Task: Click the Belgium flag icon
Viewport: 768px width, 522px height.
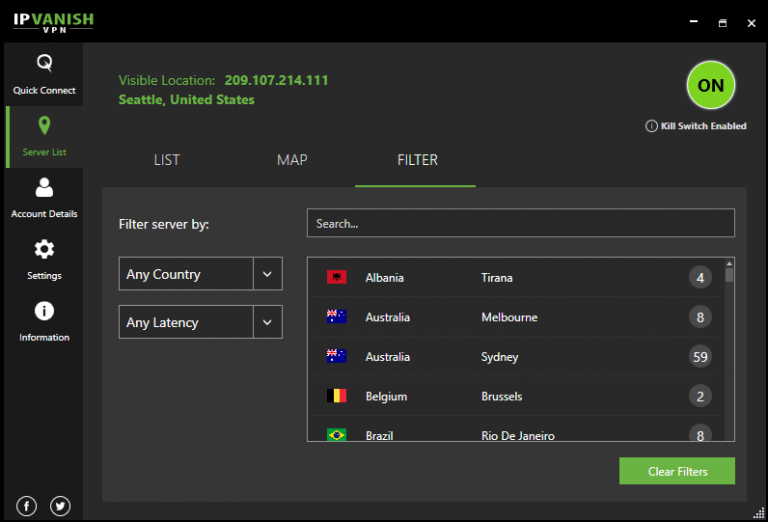Action: [336, 396]
